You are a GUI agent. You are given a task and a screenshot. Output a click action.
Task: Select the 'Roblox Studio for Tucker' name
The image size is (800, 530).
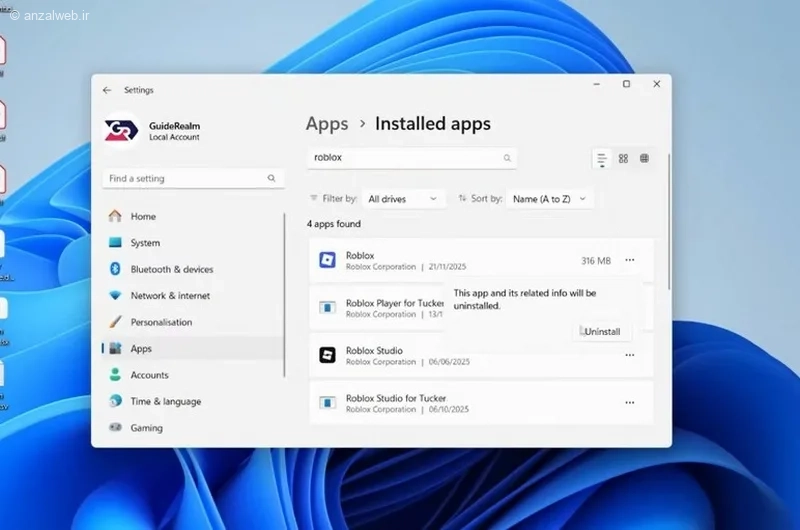(x=396, y=398)
